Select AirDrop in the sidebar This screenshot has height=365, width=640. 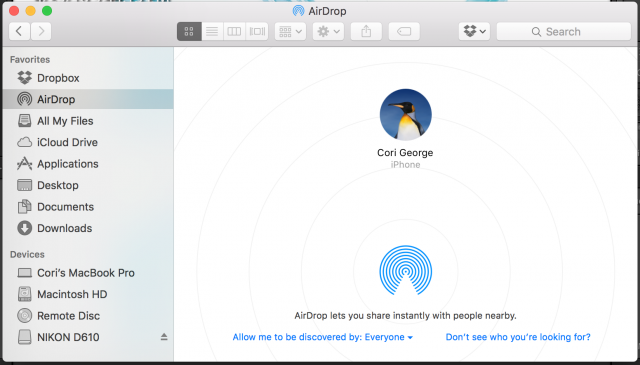88,99
